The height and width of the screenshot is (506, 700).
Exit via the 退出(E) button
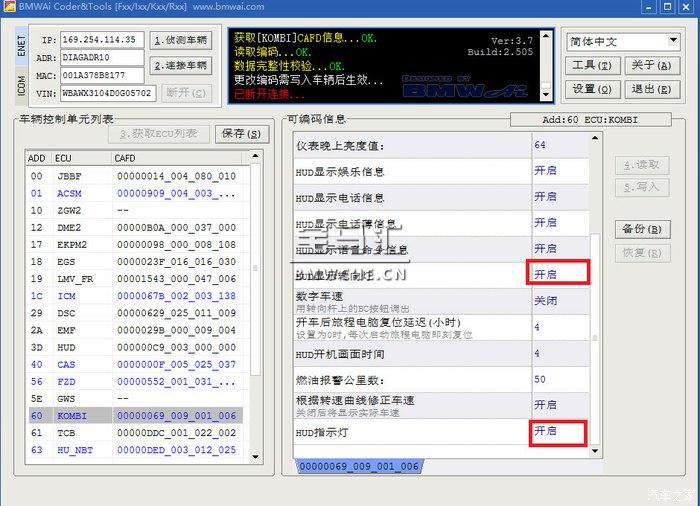650,89
